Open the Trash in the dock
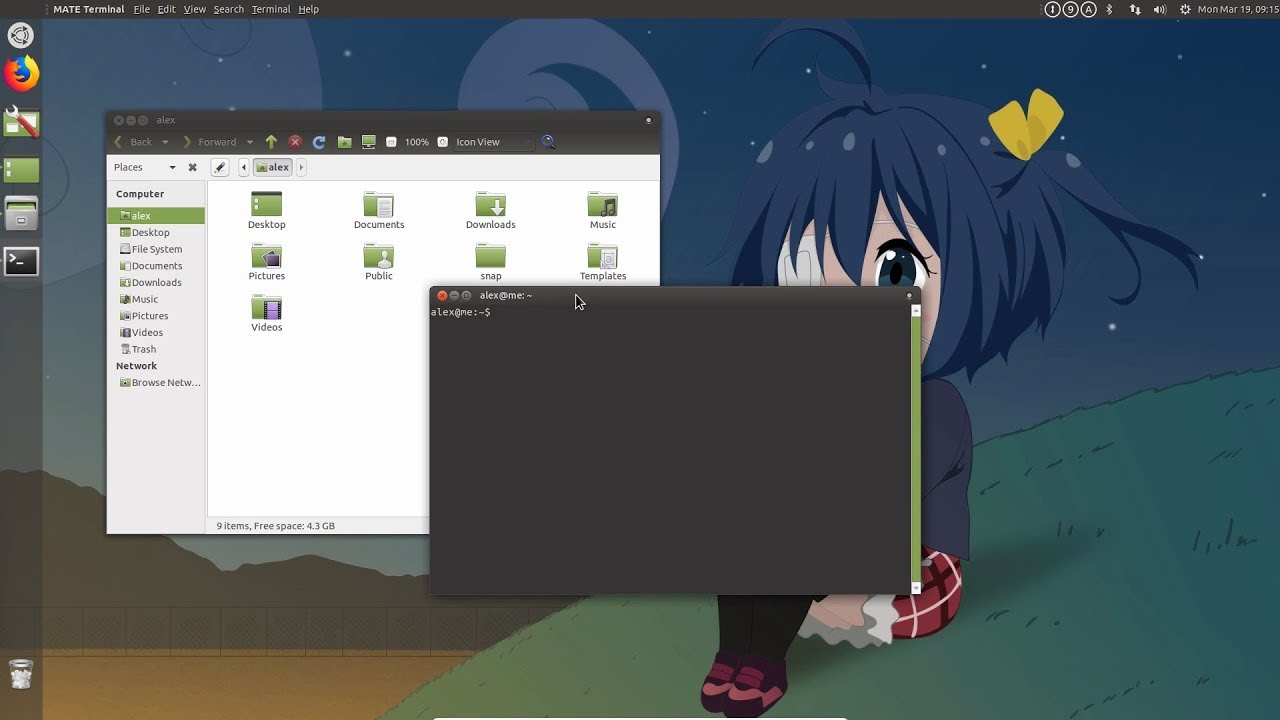 (21, 674)
